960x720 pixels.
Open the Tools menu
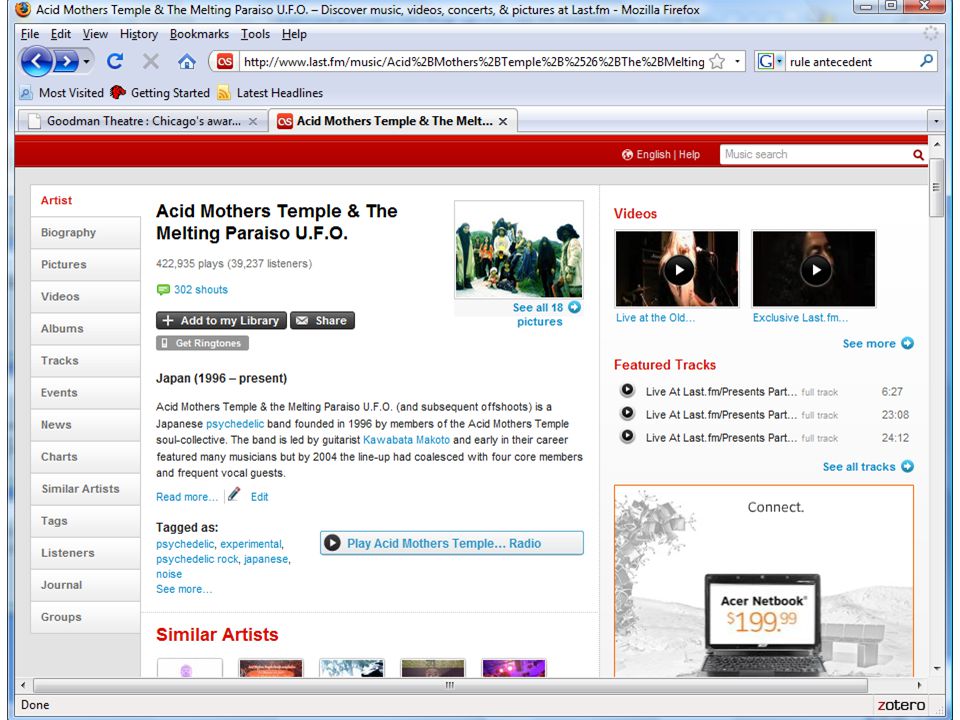[255, 34]
